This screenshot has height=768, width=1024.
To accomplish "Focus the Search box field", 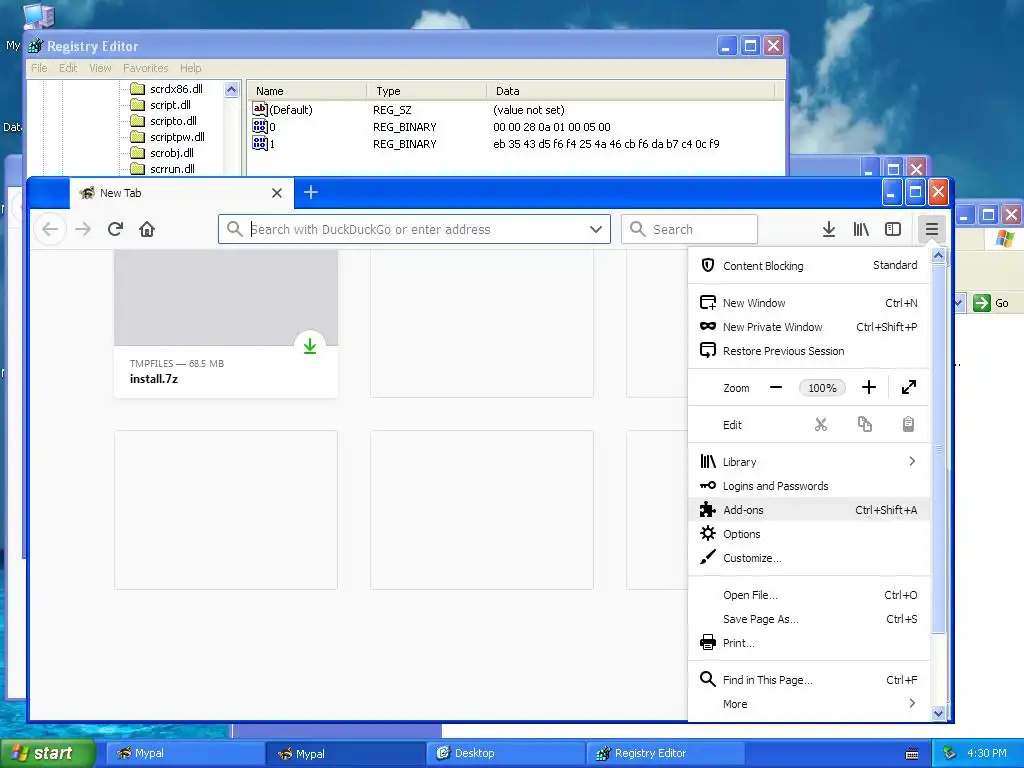I will 690,229.
